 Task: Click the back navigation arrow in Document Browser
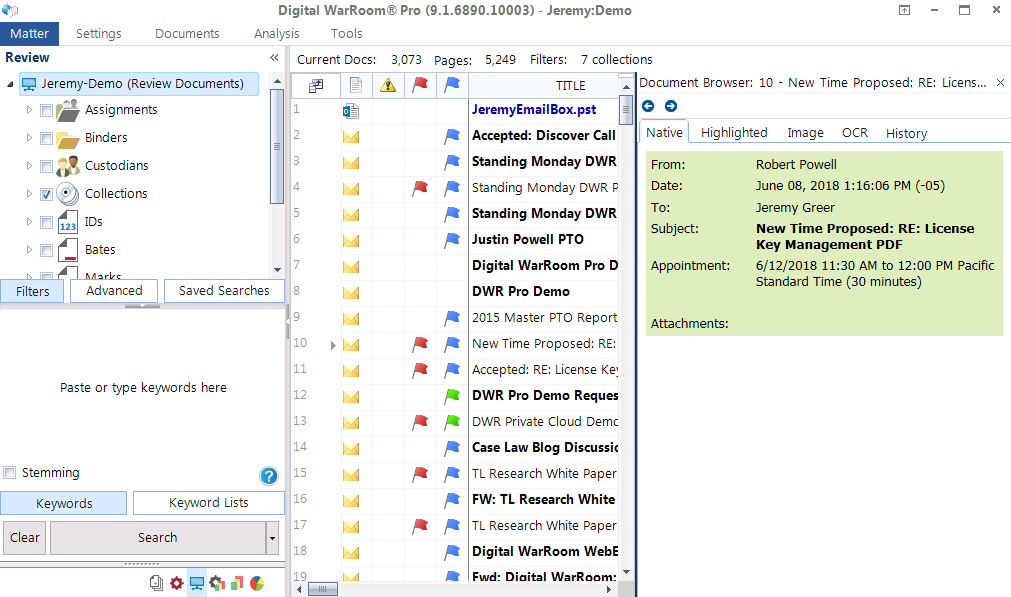(x=648, y=106)
